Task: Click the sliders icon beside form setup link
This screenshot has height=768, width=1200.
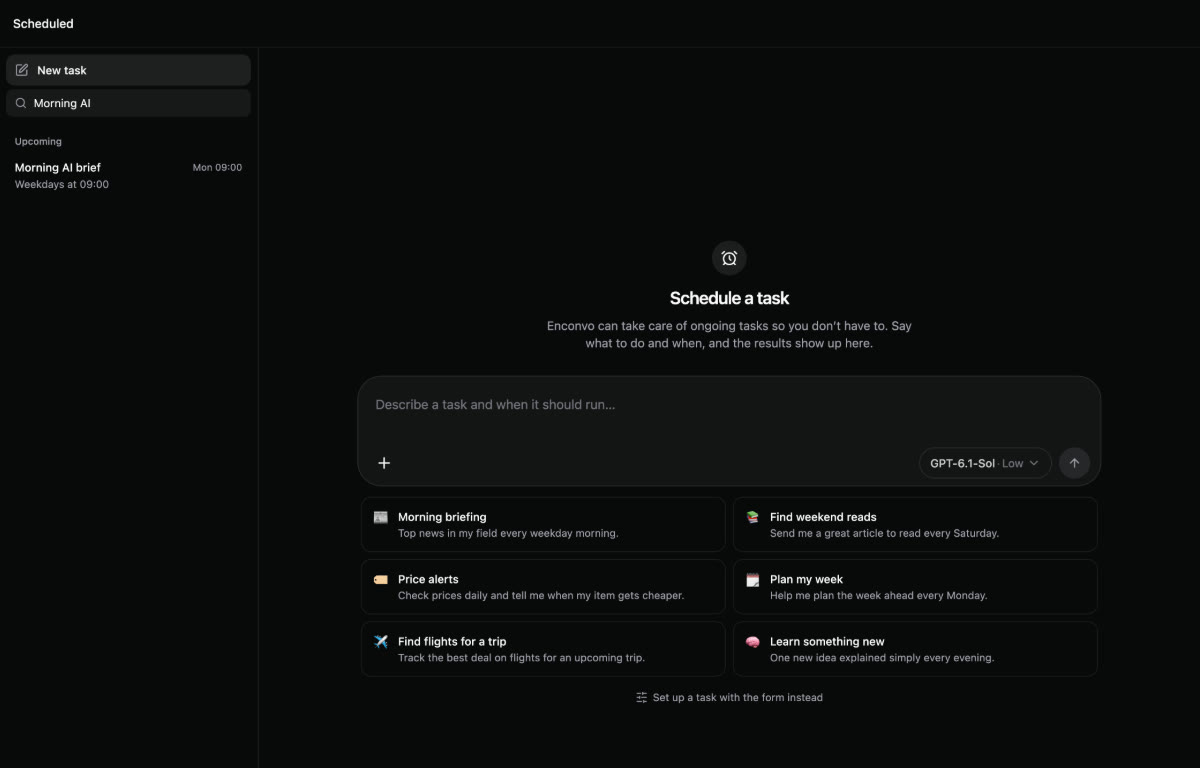Action: pyautogui.click(x=642, y=697)
